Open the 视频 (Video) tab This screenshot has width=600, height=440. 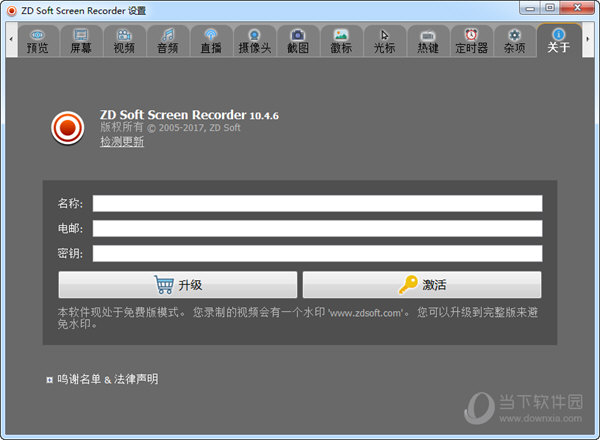(124, 41)
